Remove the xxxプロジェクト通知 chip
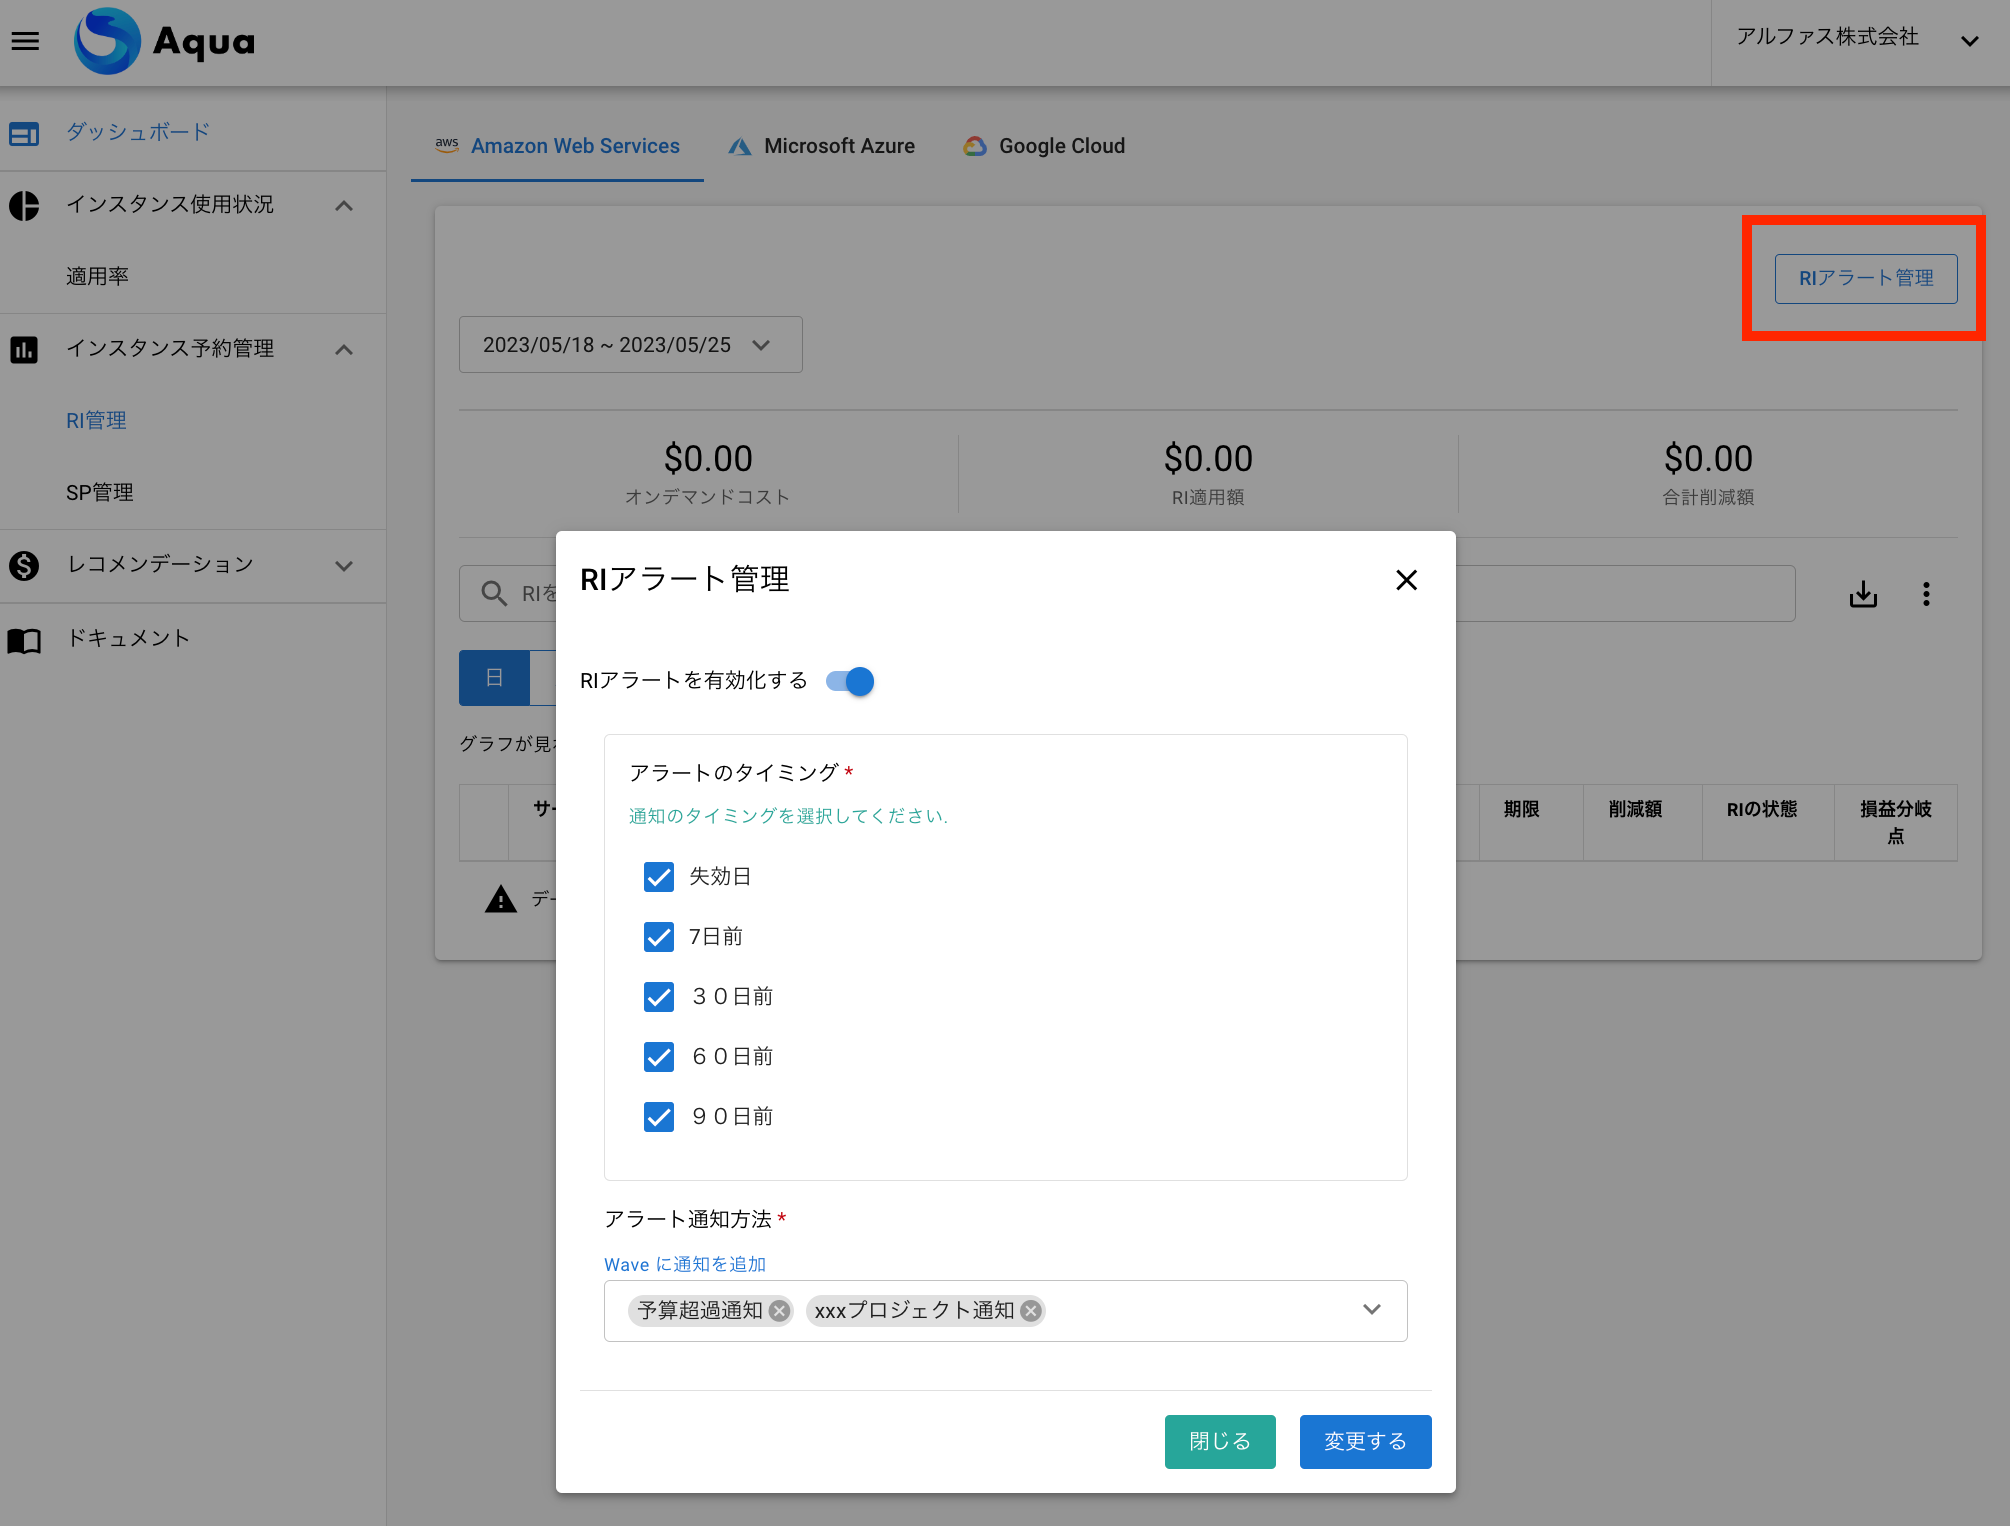 1031,1311
